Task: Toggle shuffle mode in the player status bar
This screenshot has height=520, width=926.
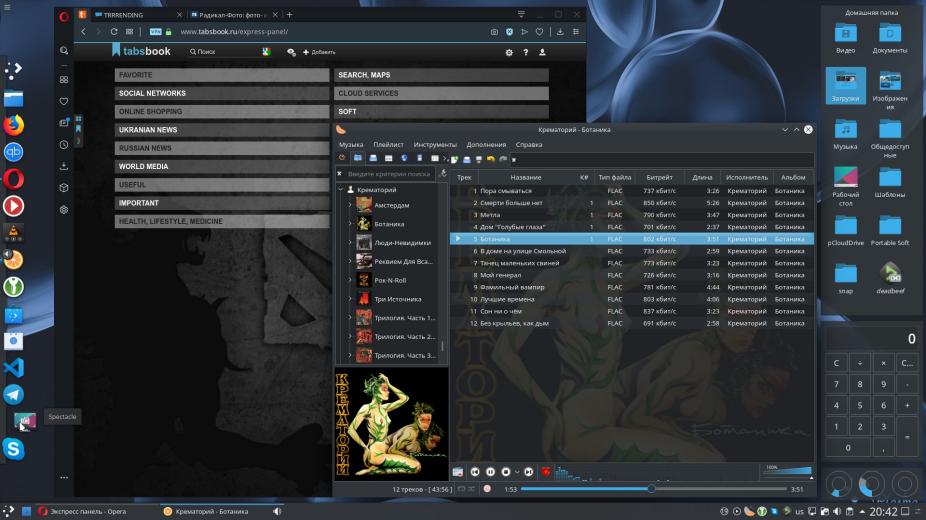Action: [x=471, y=489]
